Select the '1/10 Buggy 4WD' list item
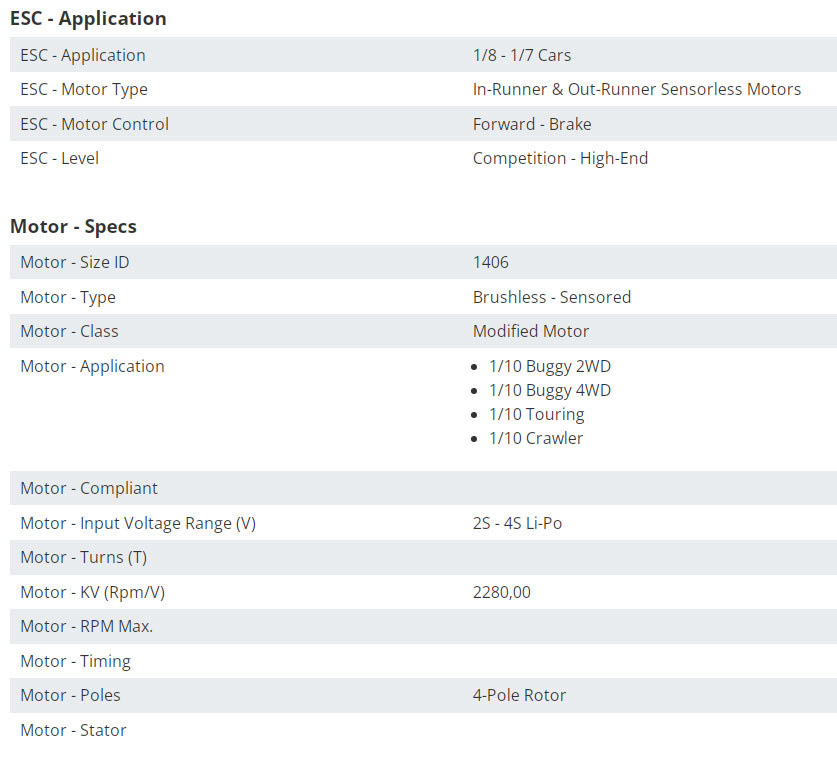 click(x=549, y=390)
